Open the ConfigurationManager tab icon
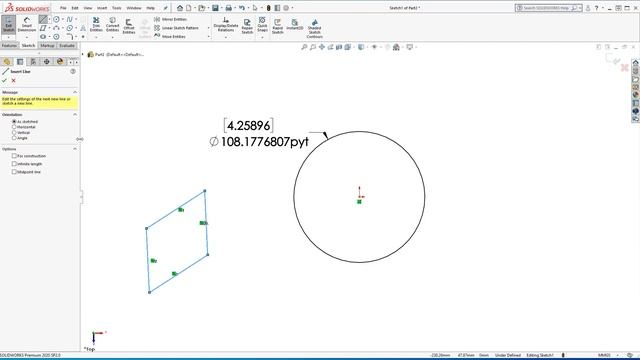 (33, 62)
